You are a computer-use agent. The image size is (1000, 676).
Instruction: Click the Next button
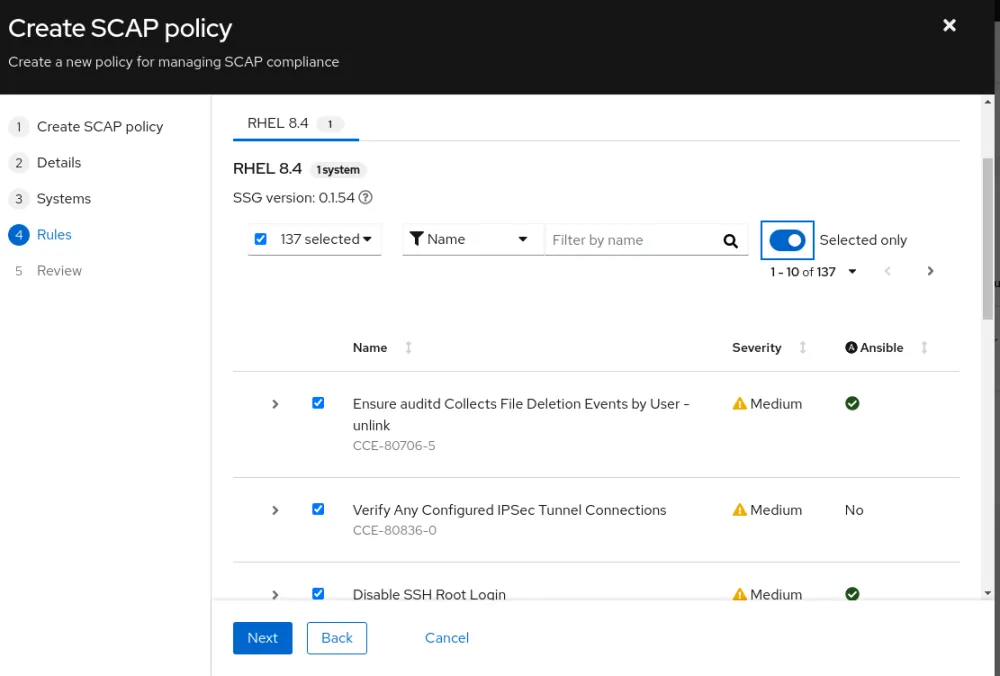coord(262,638)
